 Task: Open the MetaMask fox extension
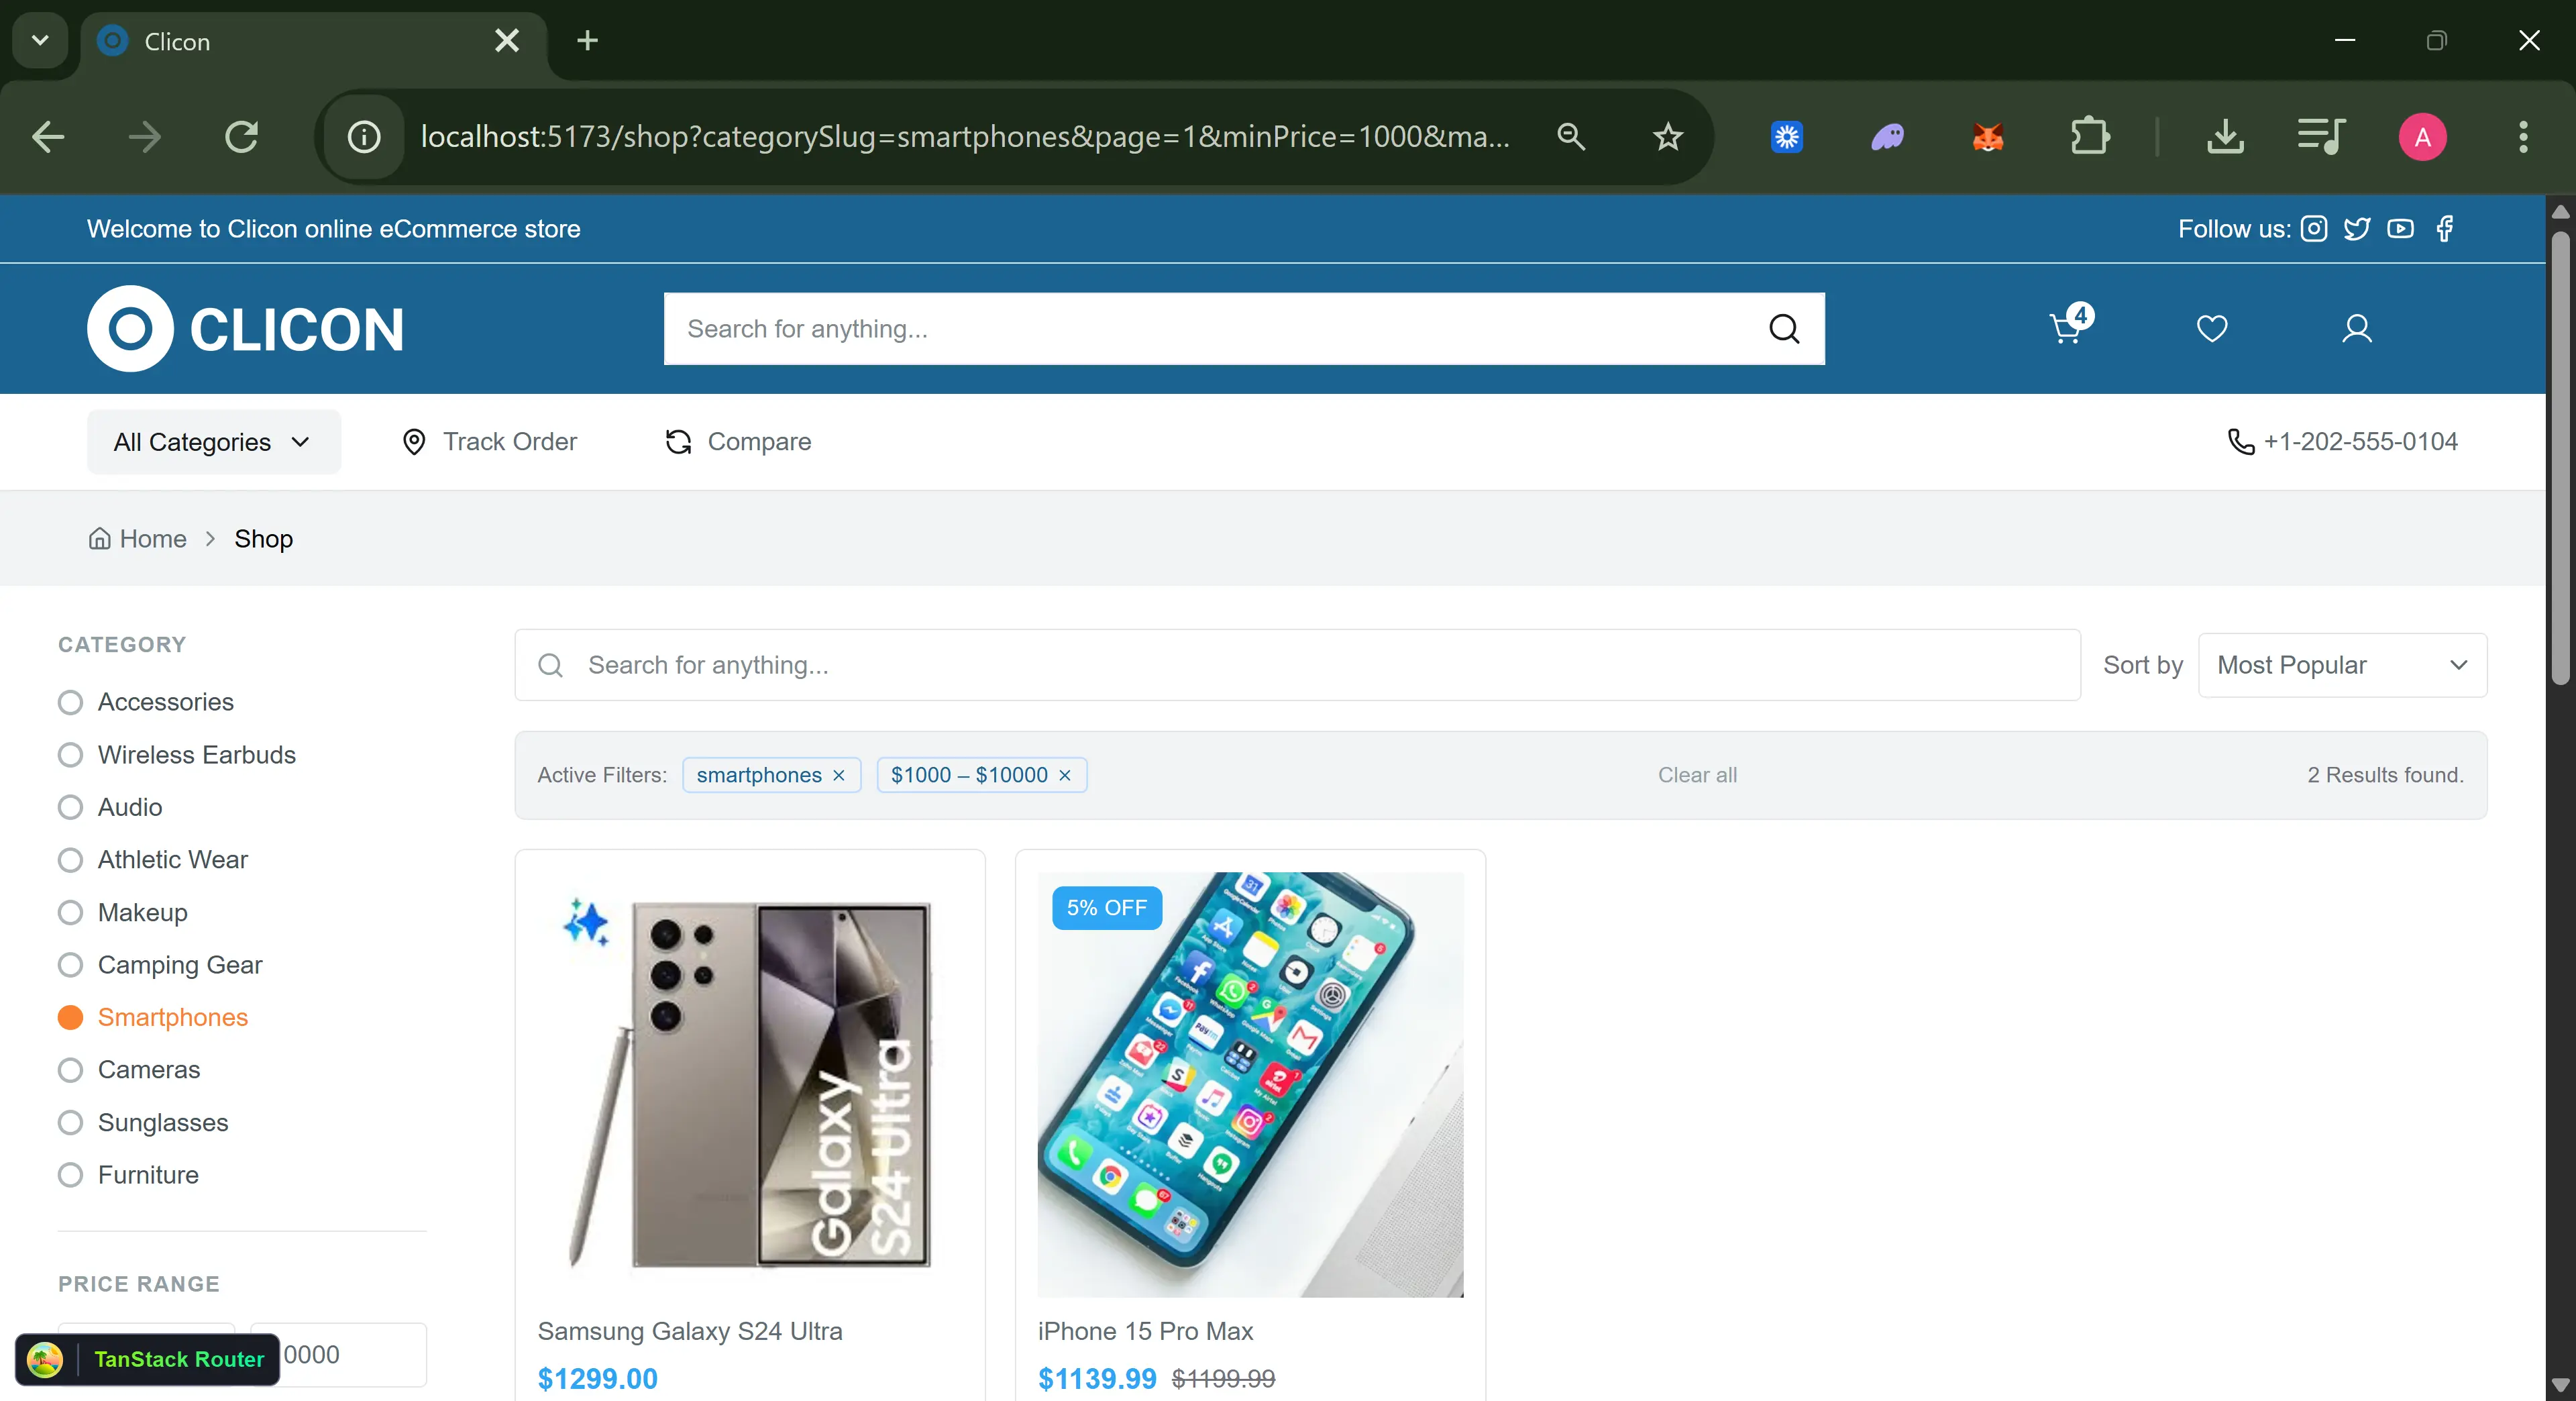(x=1988, y=137)
